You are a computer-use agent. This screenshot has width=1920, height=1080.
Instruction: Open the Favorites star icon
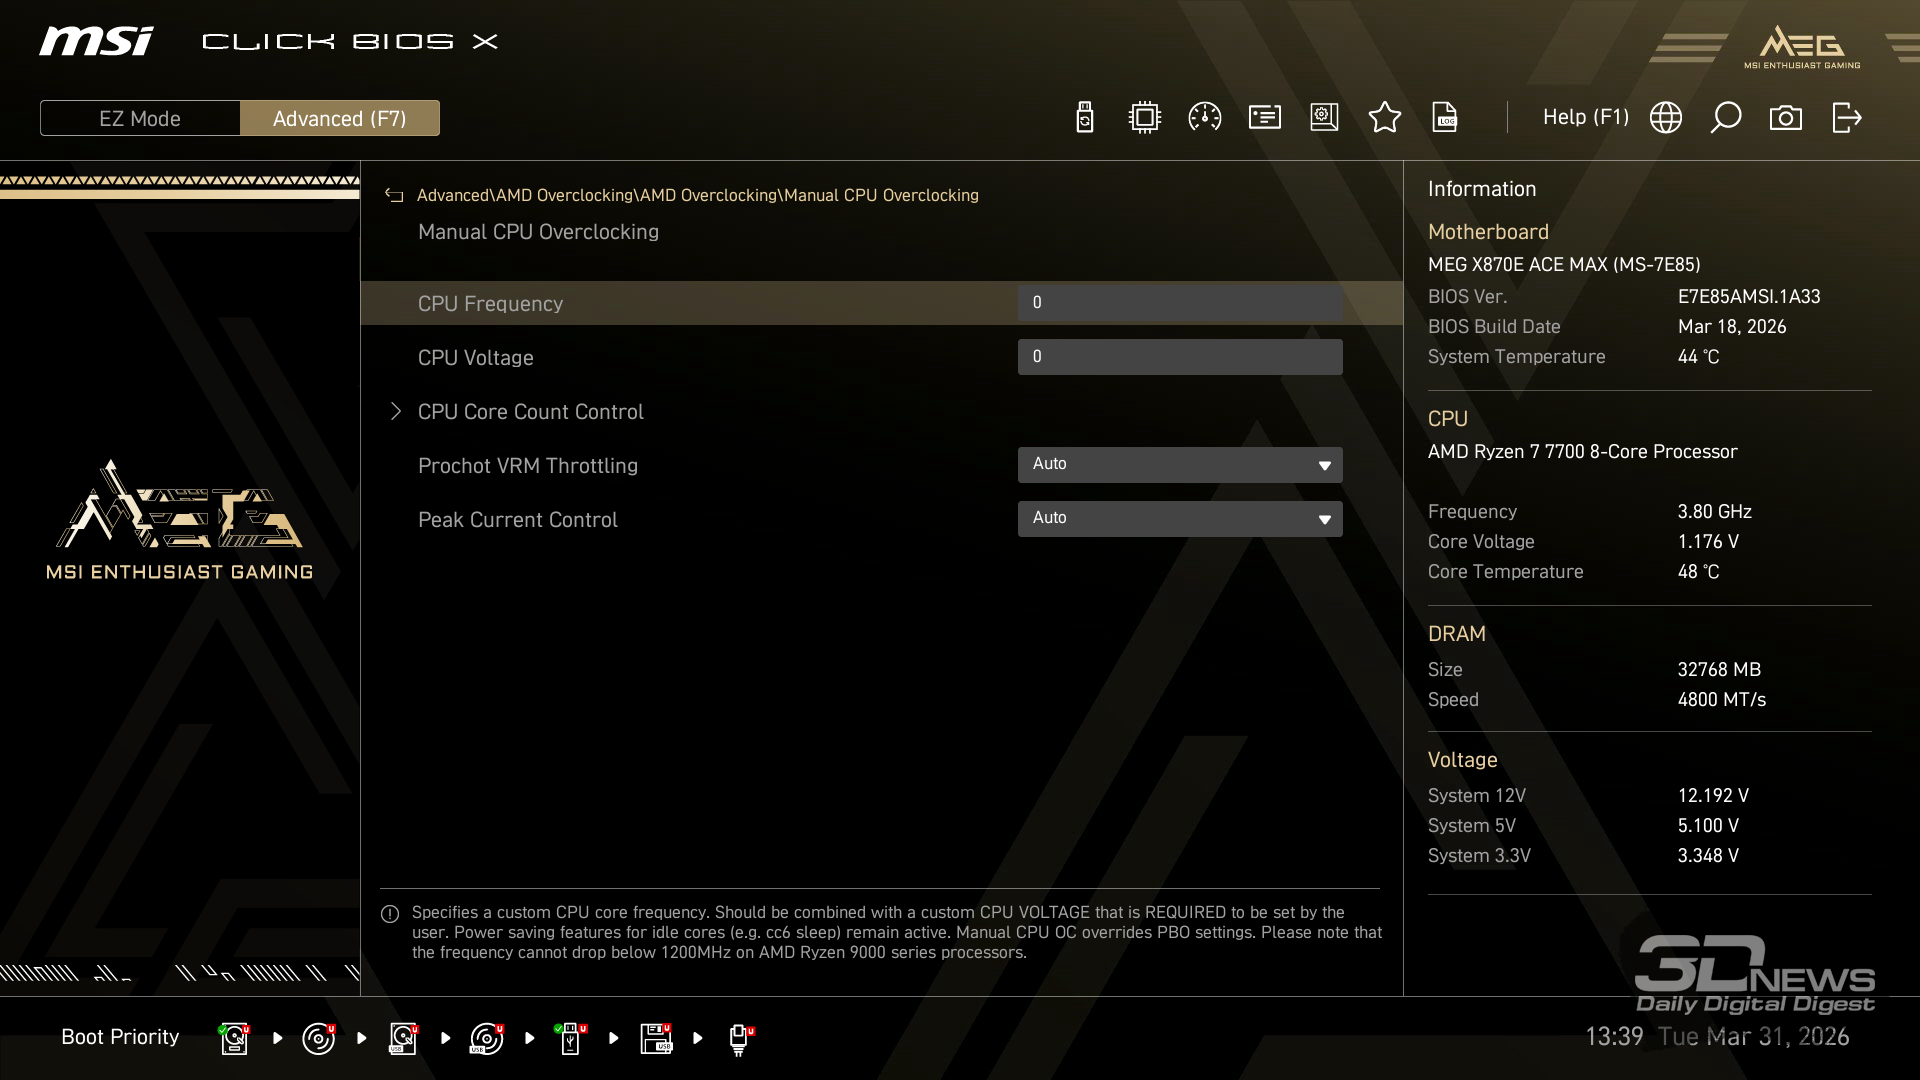(1384, 118)
